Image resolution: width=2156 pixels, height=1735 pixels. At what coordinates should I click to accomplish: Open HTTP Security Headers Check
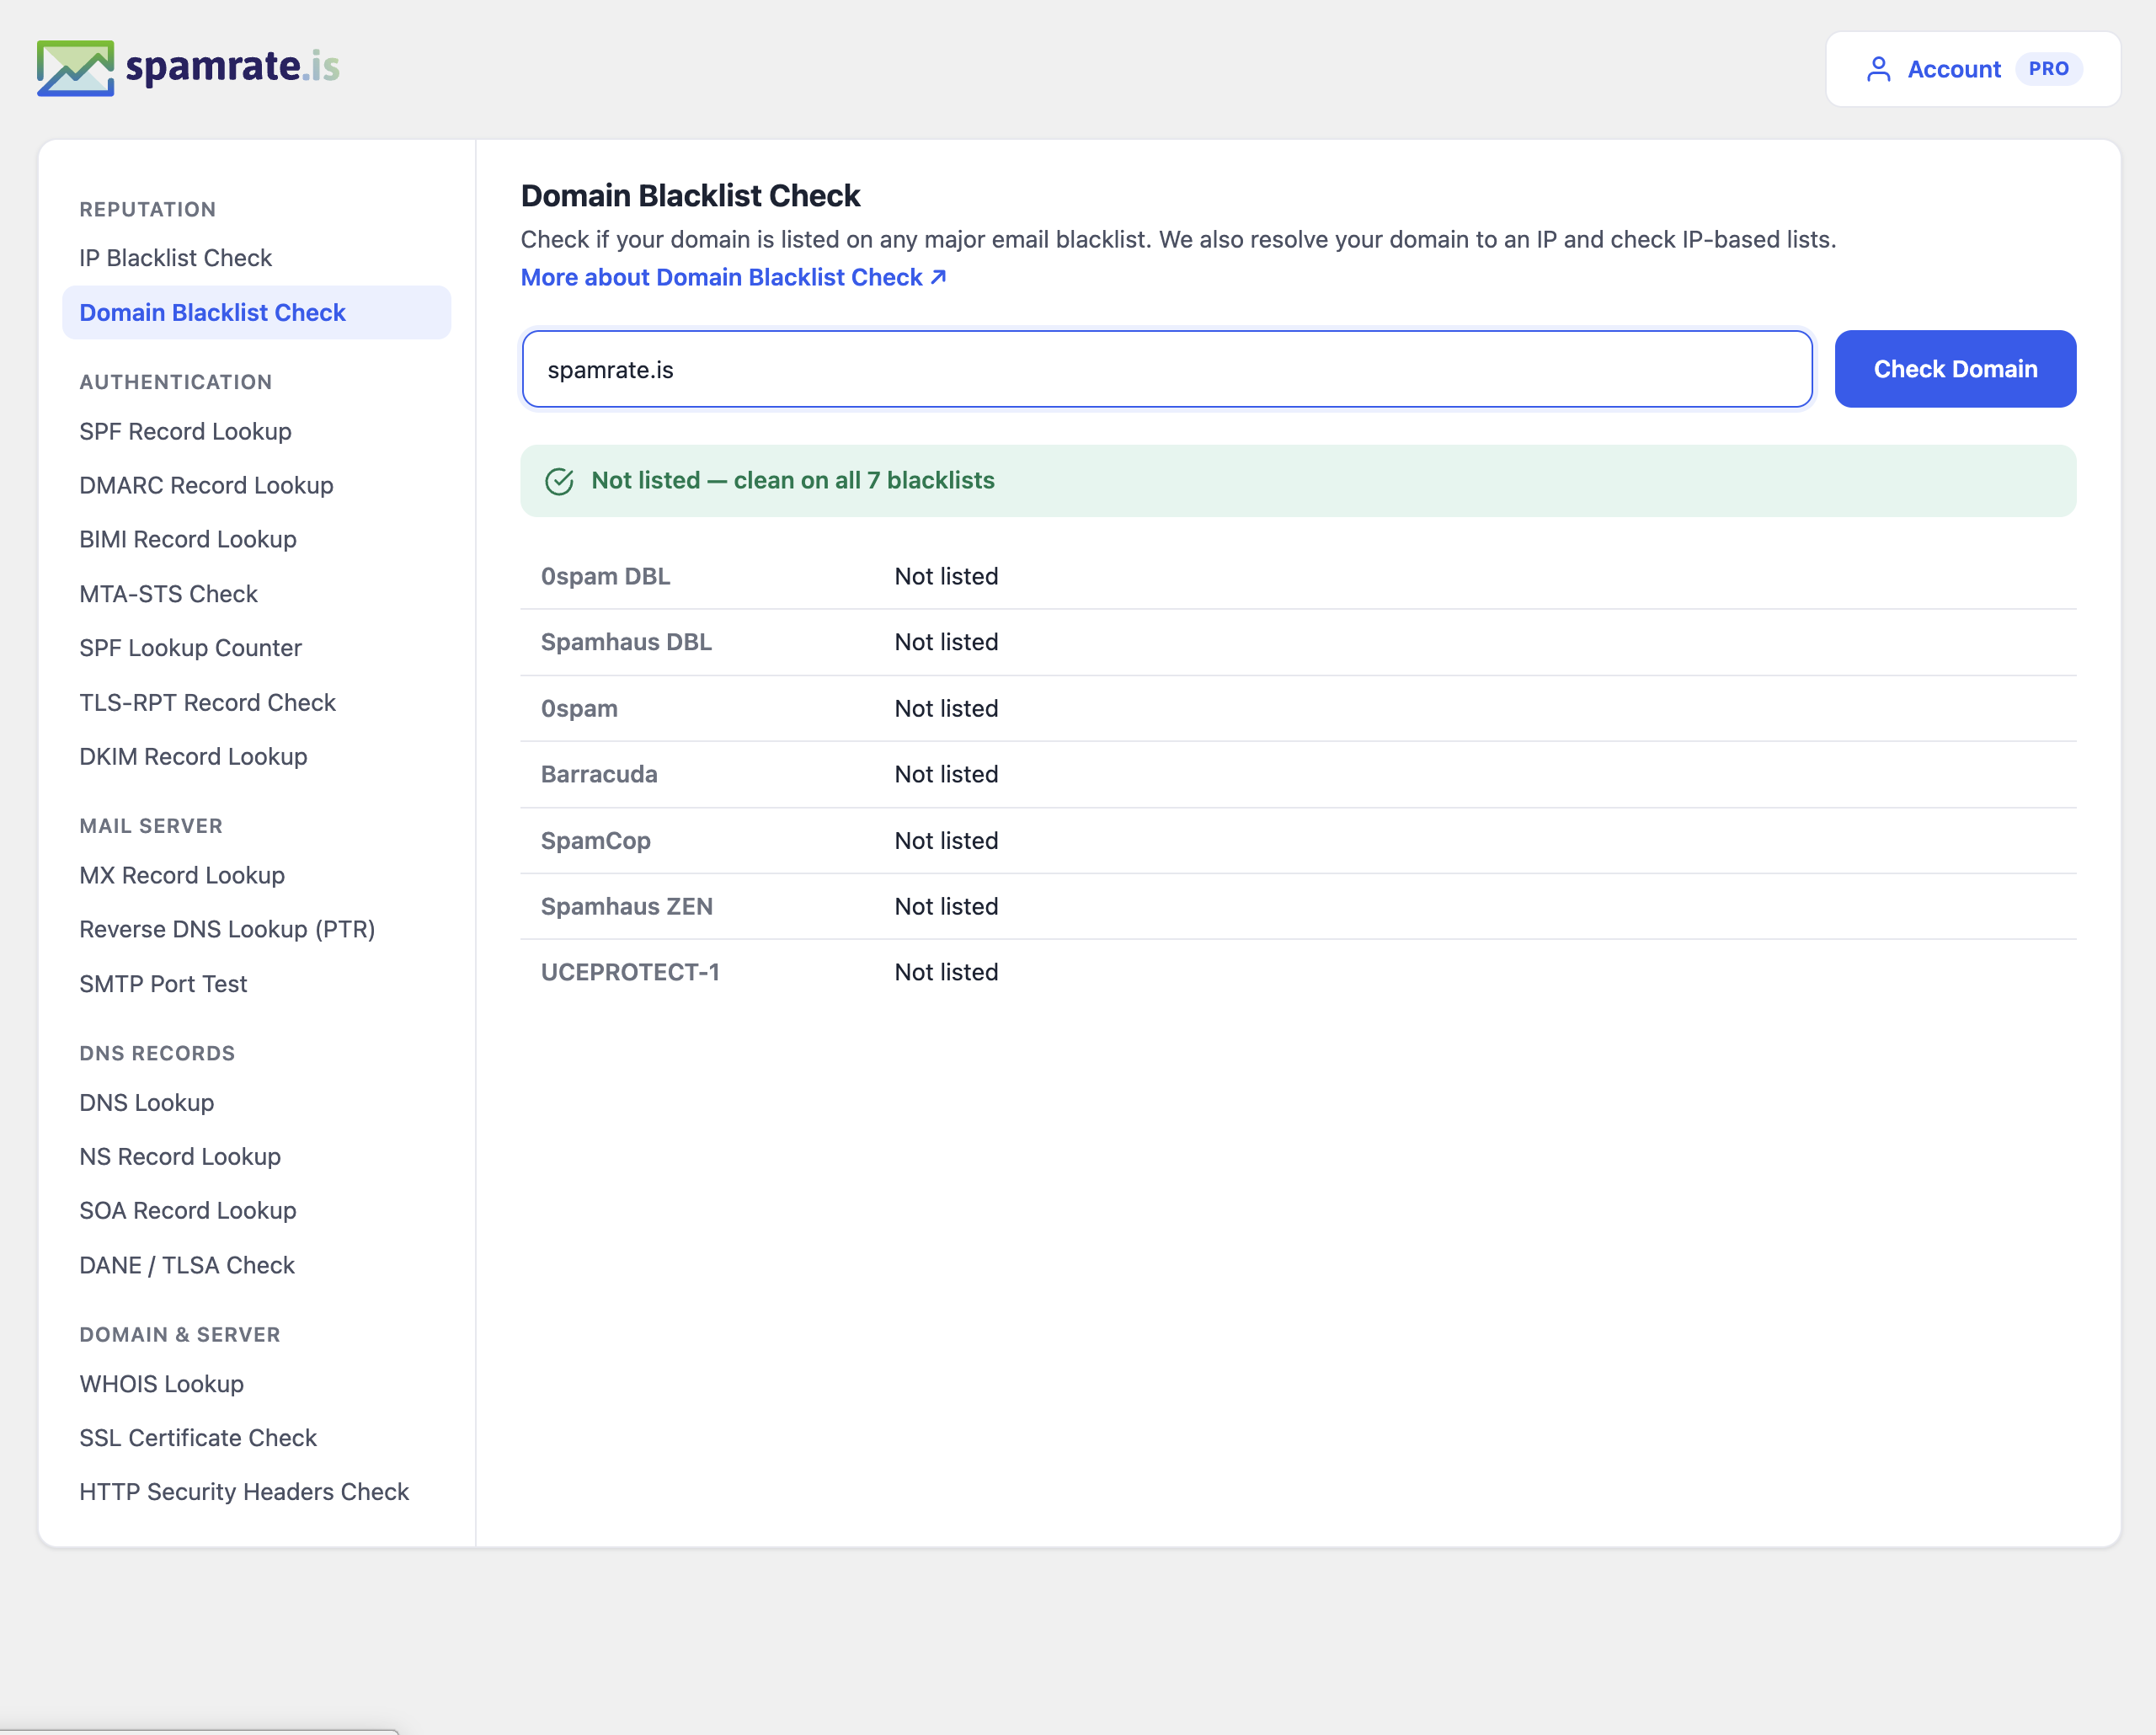[x=244, y=1492]
